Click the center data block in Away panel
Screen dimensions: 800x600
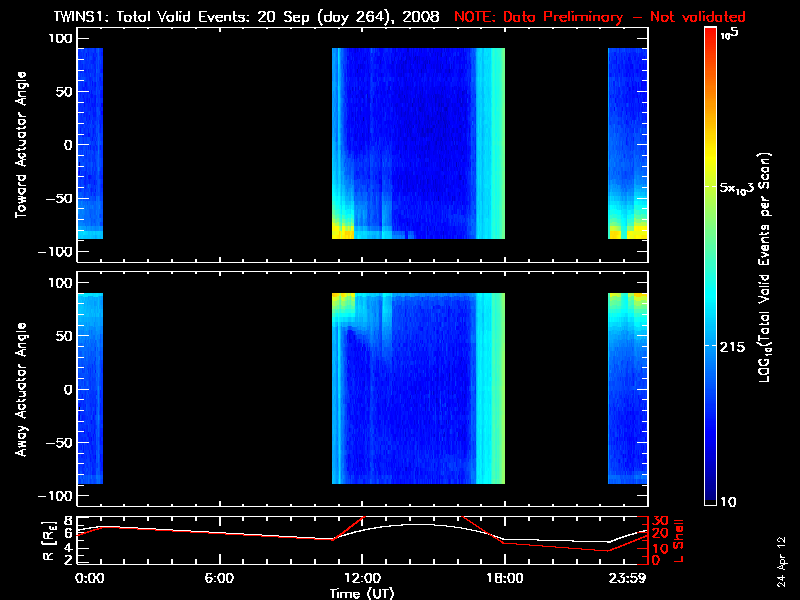(418, 388)
